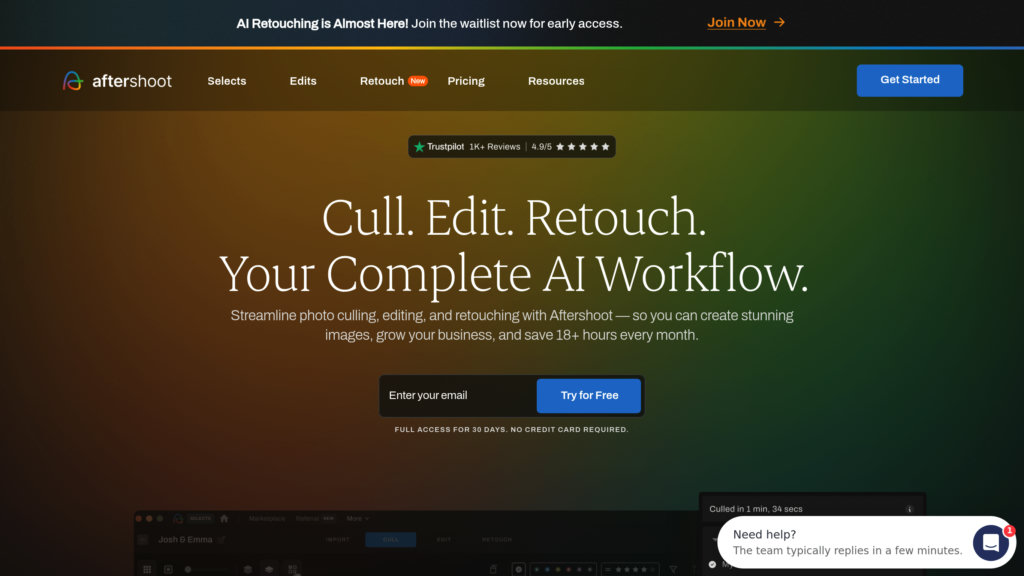This screenshot has width=1024, height=576.
Task: Click the filter funnel icon
Action: tap(671, 568)
